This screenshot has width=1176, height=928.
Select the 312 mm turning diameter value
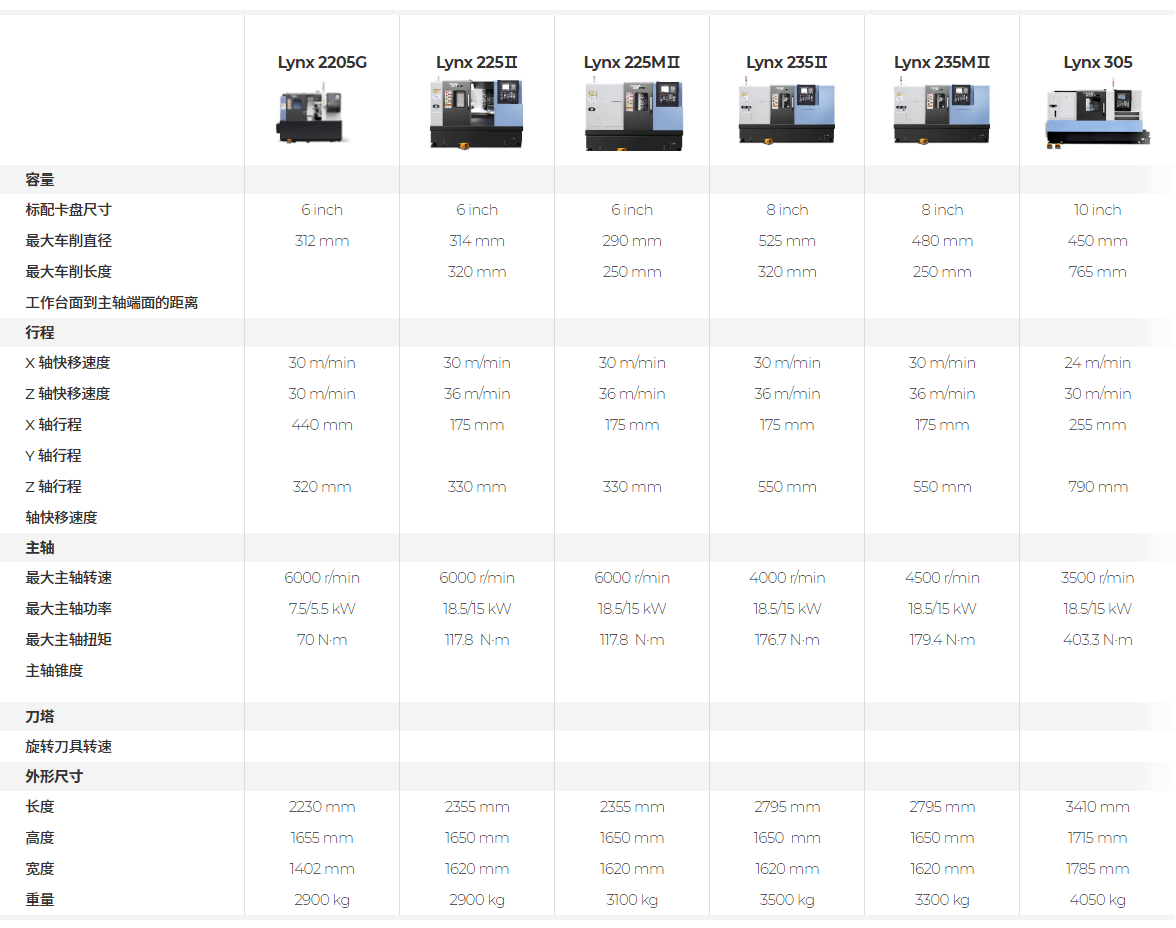click(322, 241)
